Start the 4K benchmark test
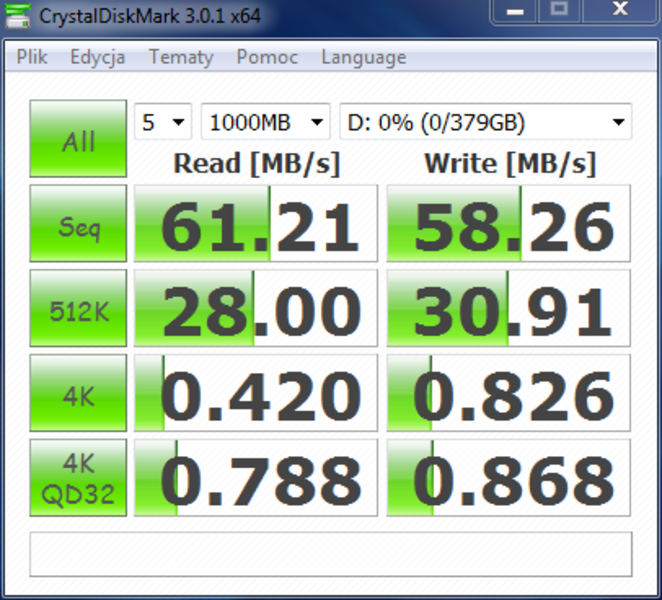This screenshot has height=600, width=662. (x=78, y=393)
